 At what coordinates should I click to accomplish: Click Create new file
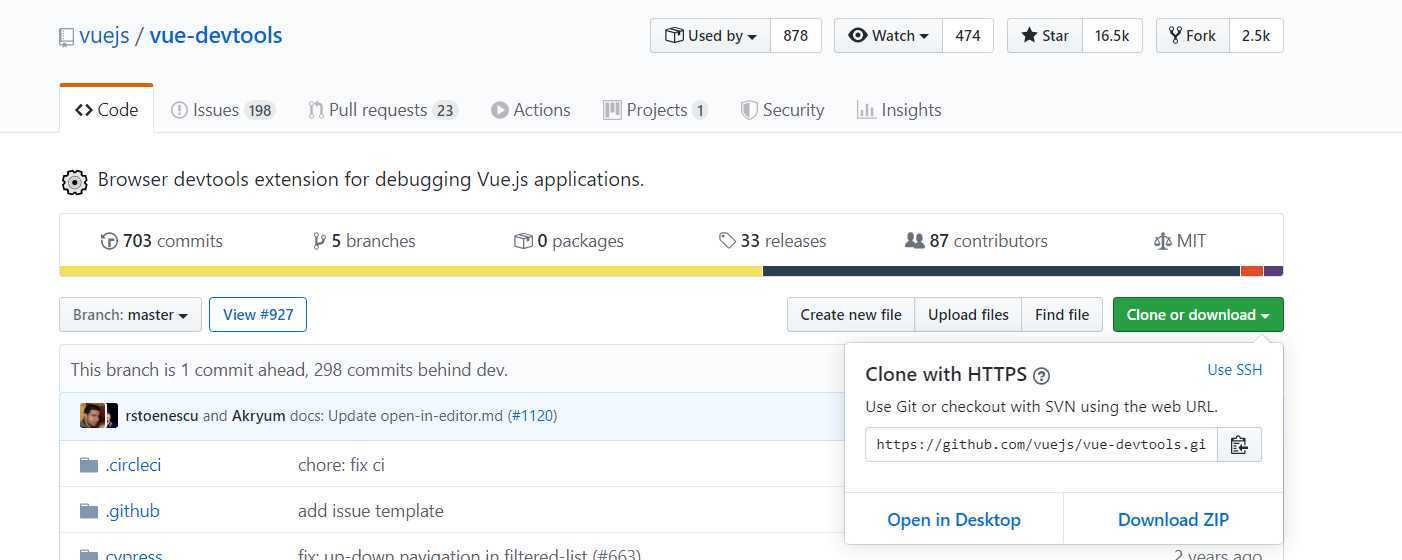click(851, 315)
